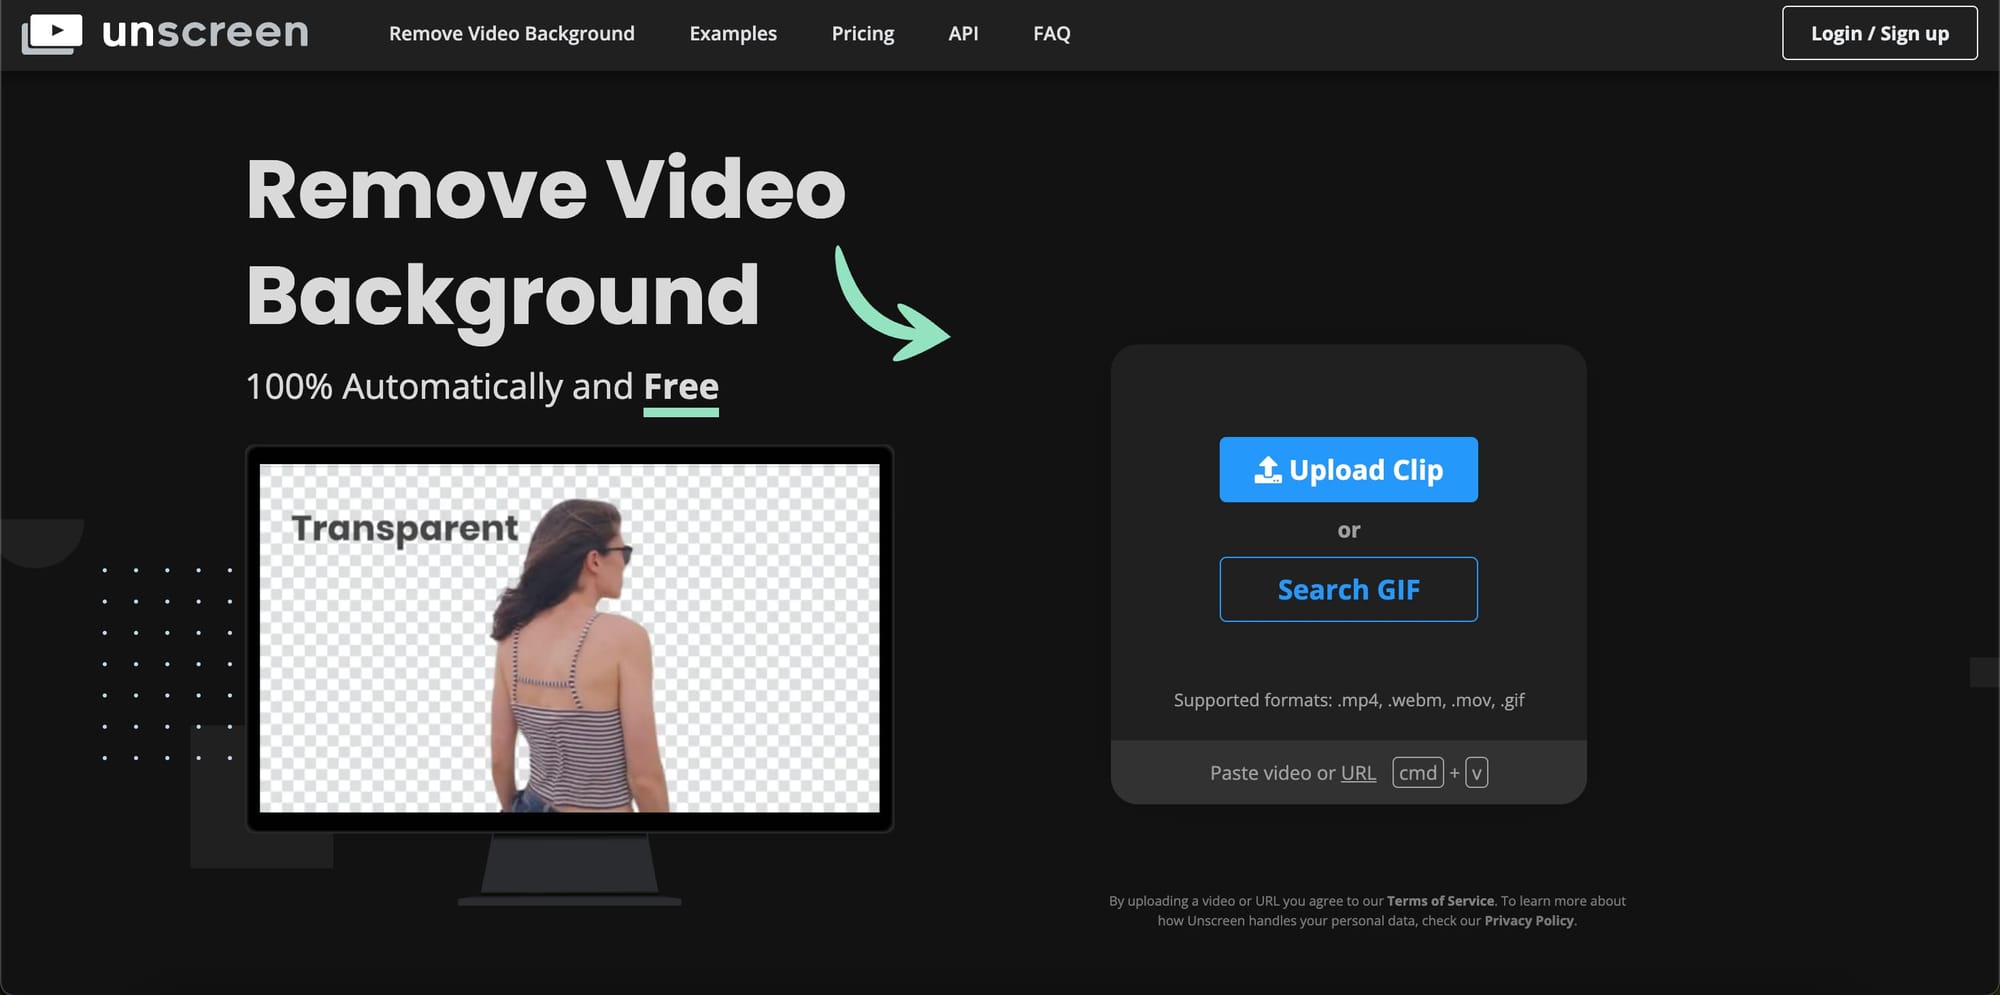Click the Transparent demo video preview
Image resolution: width=2000 pixels, height=995 pixels.
pos(569,638)
